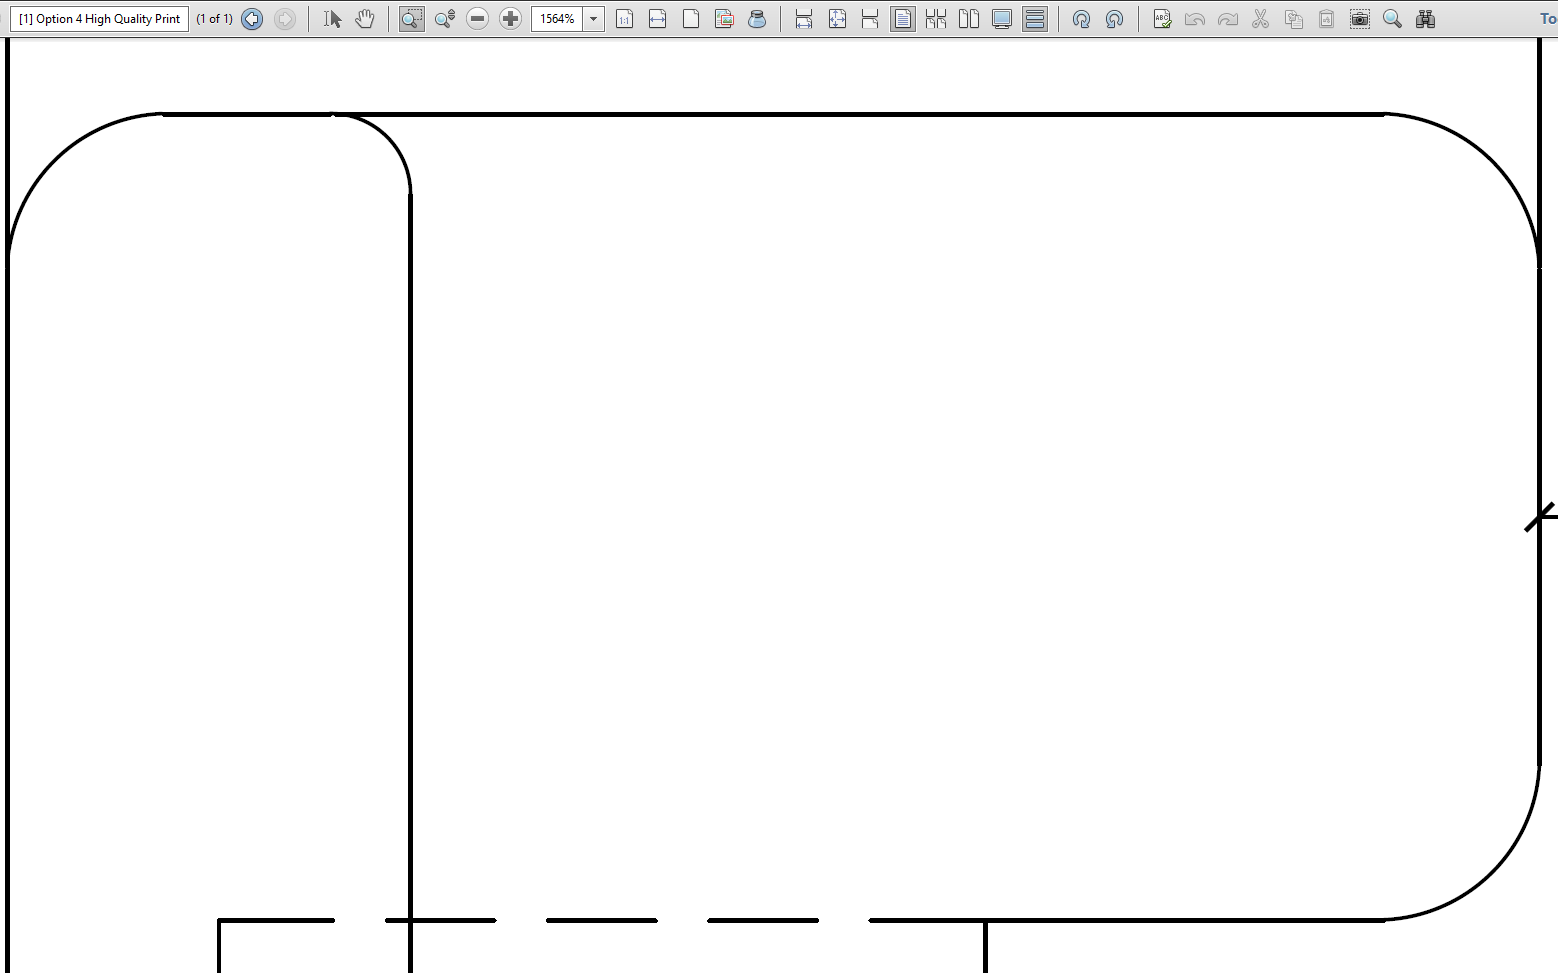
Task: Expand the Tools pane via the To label
Action: coord(1548,18)
